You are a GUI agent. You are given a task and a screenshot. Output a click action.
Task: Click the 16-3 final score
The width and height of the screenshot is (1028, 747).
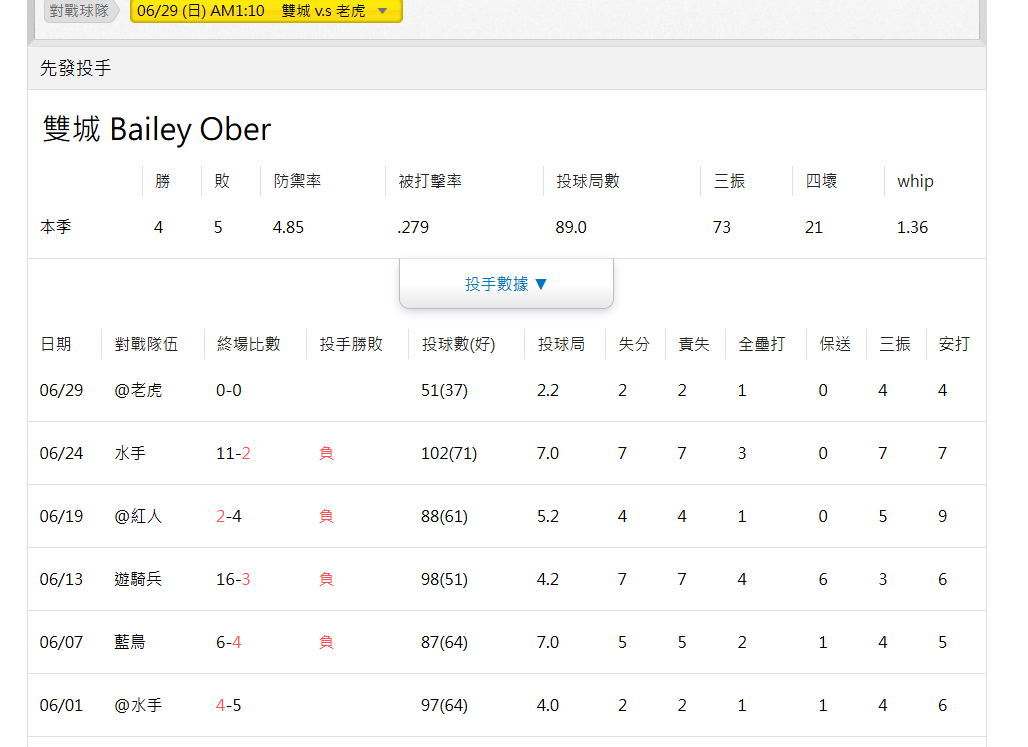(x=233, y=580)
